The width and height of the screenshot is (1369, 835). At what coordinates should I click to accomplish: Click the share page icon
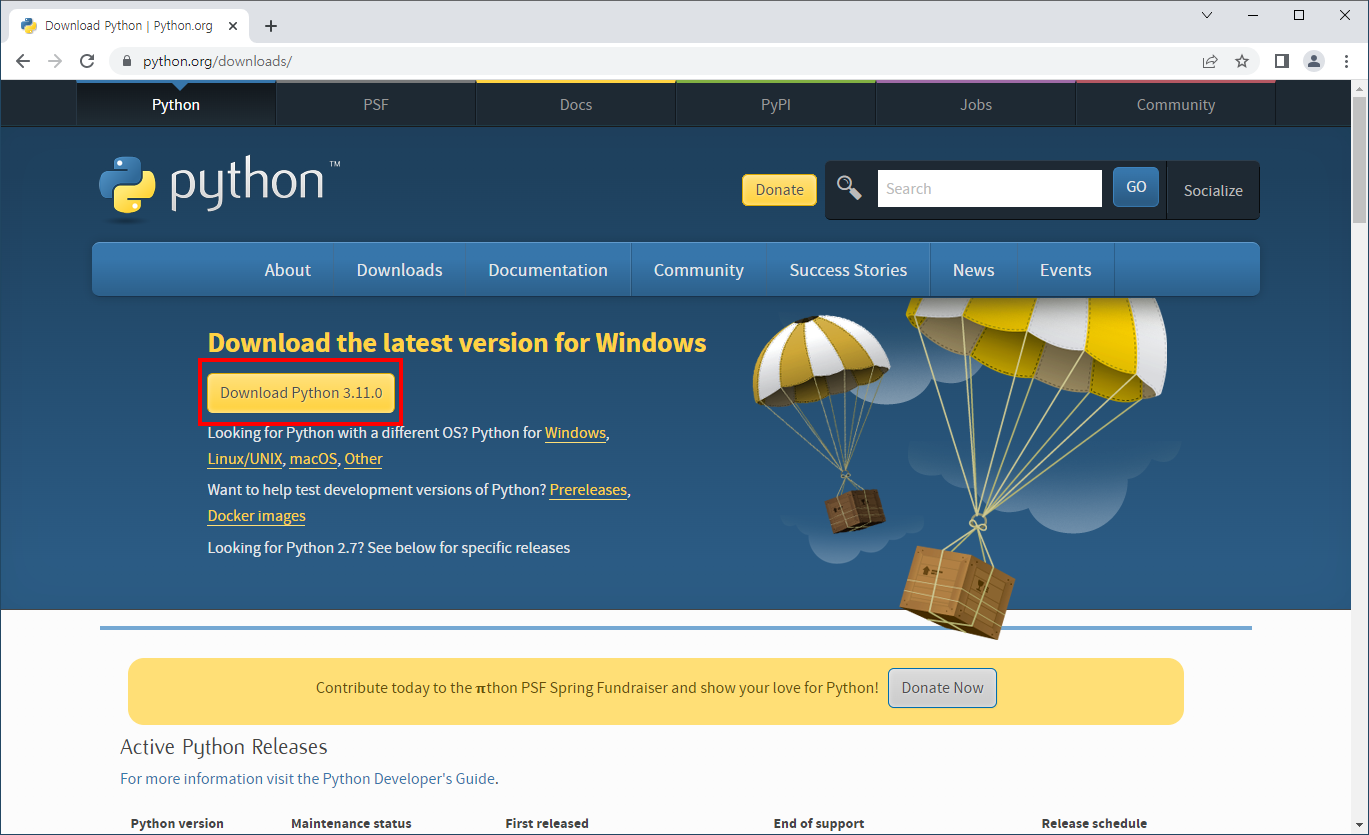(x=1210, y=61)
